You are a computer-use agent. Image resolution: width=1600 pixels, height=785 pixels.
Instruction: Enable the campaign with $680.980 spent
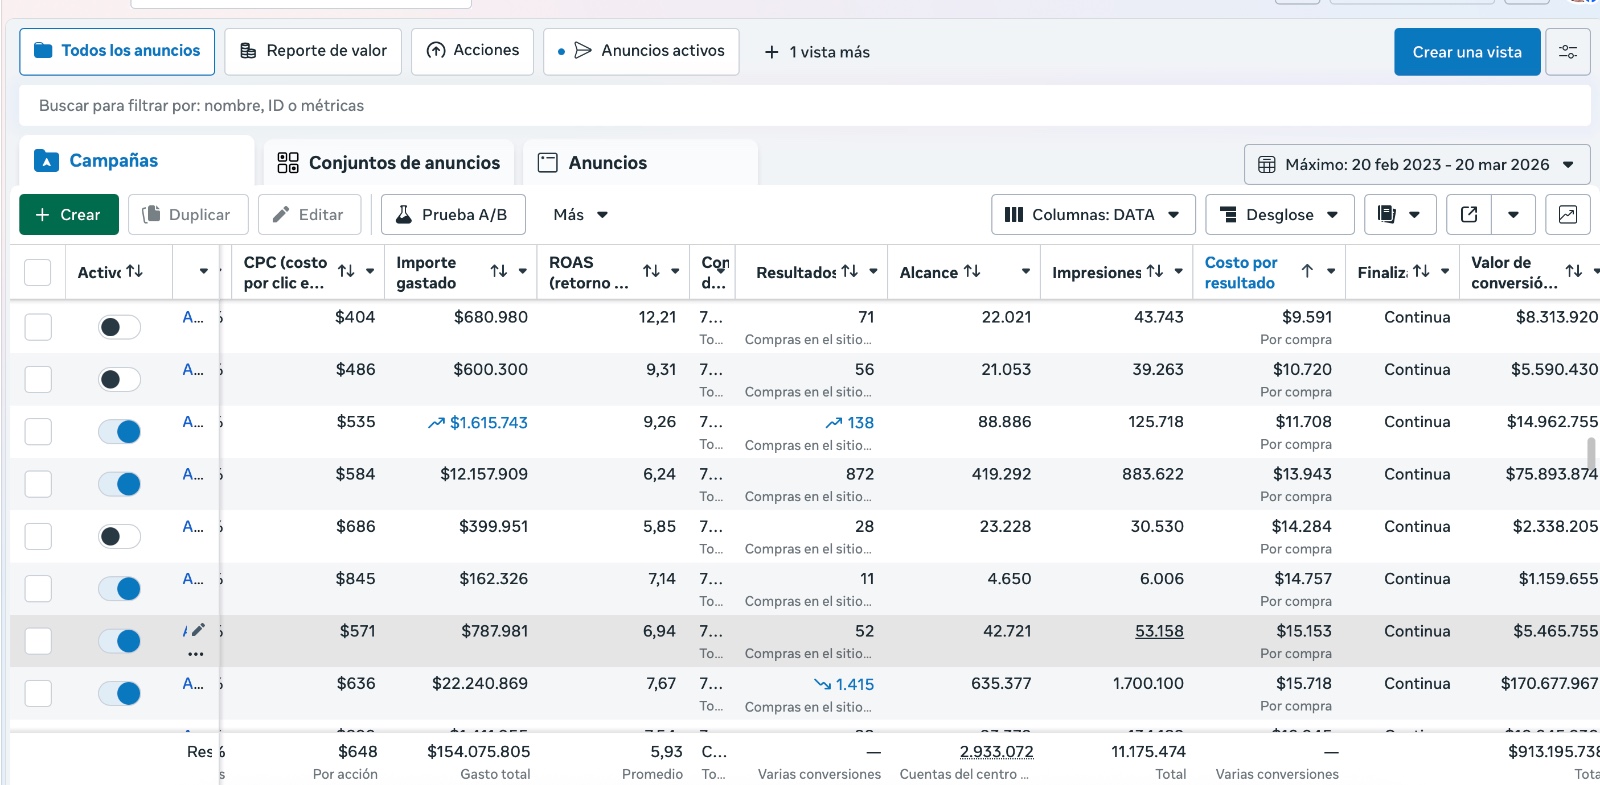(x=120, y=327)
